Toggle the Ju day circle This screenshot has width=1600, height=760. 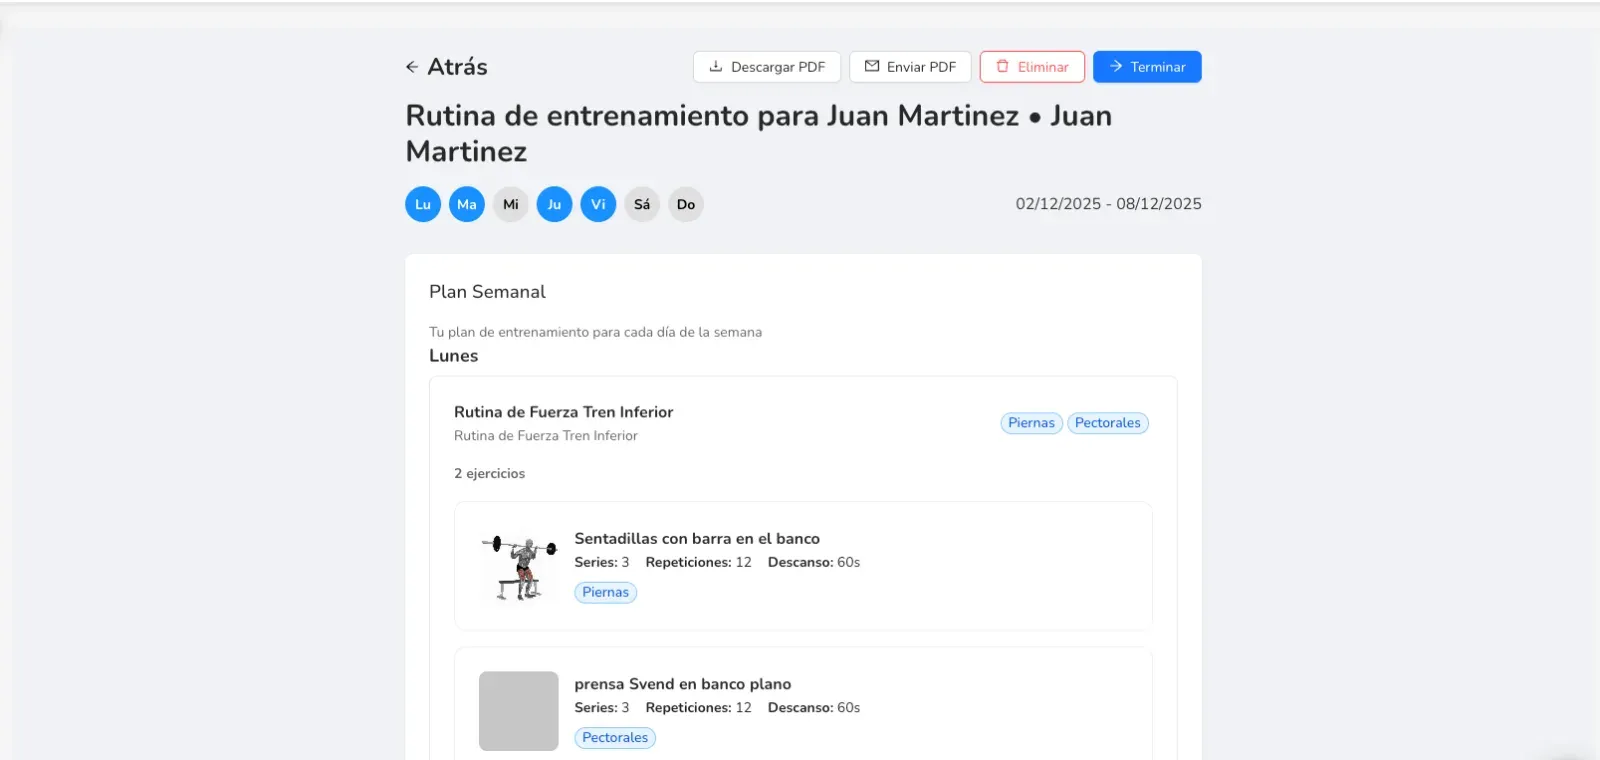click(555, 204)
